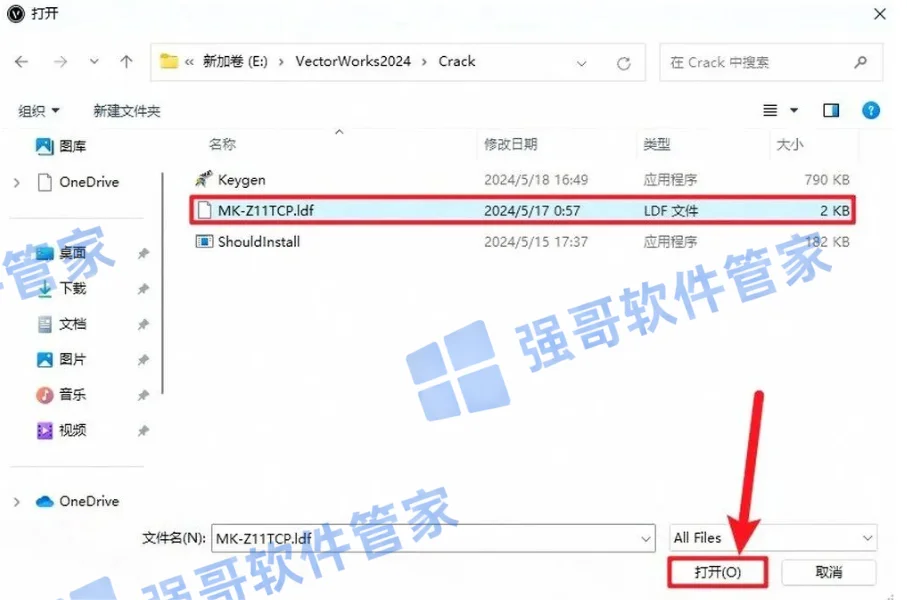Viewport: 907px width, 600px height.
Task: Click the ShouldInstall file icon
Action: [x=204, y=241]
